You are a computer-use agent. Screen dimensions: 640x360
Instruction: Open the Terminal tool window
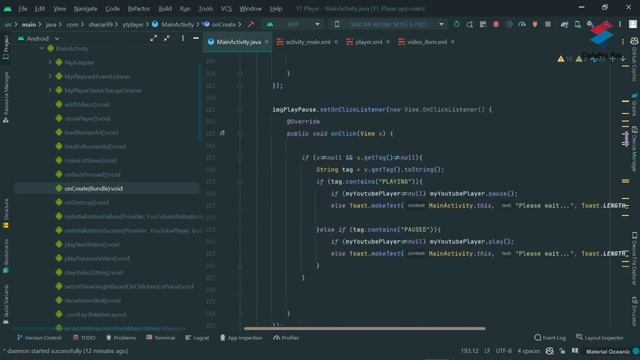[x=160, y=338]
